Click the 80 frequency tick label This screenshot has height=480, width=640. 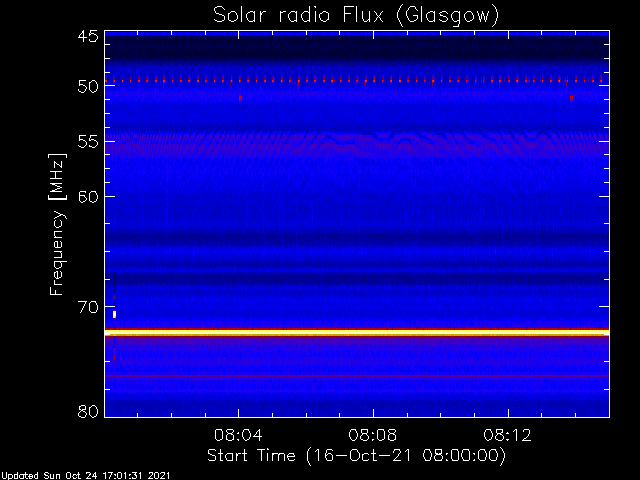(88, 411)
